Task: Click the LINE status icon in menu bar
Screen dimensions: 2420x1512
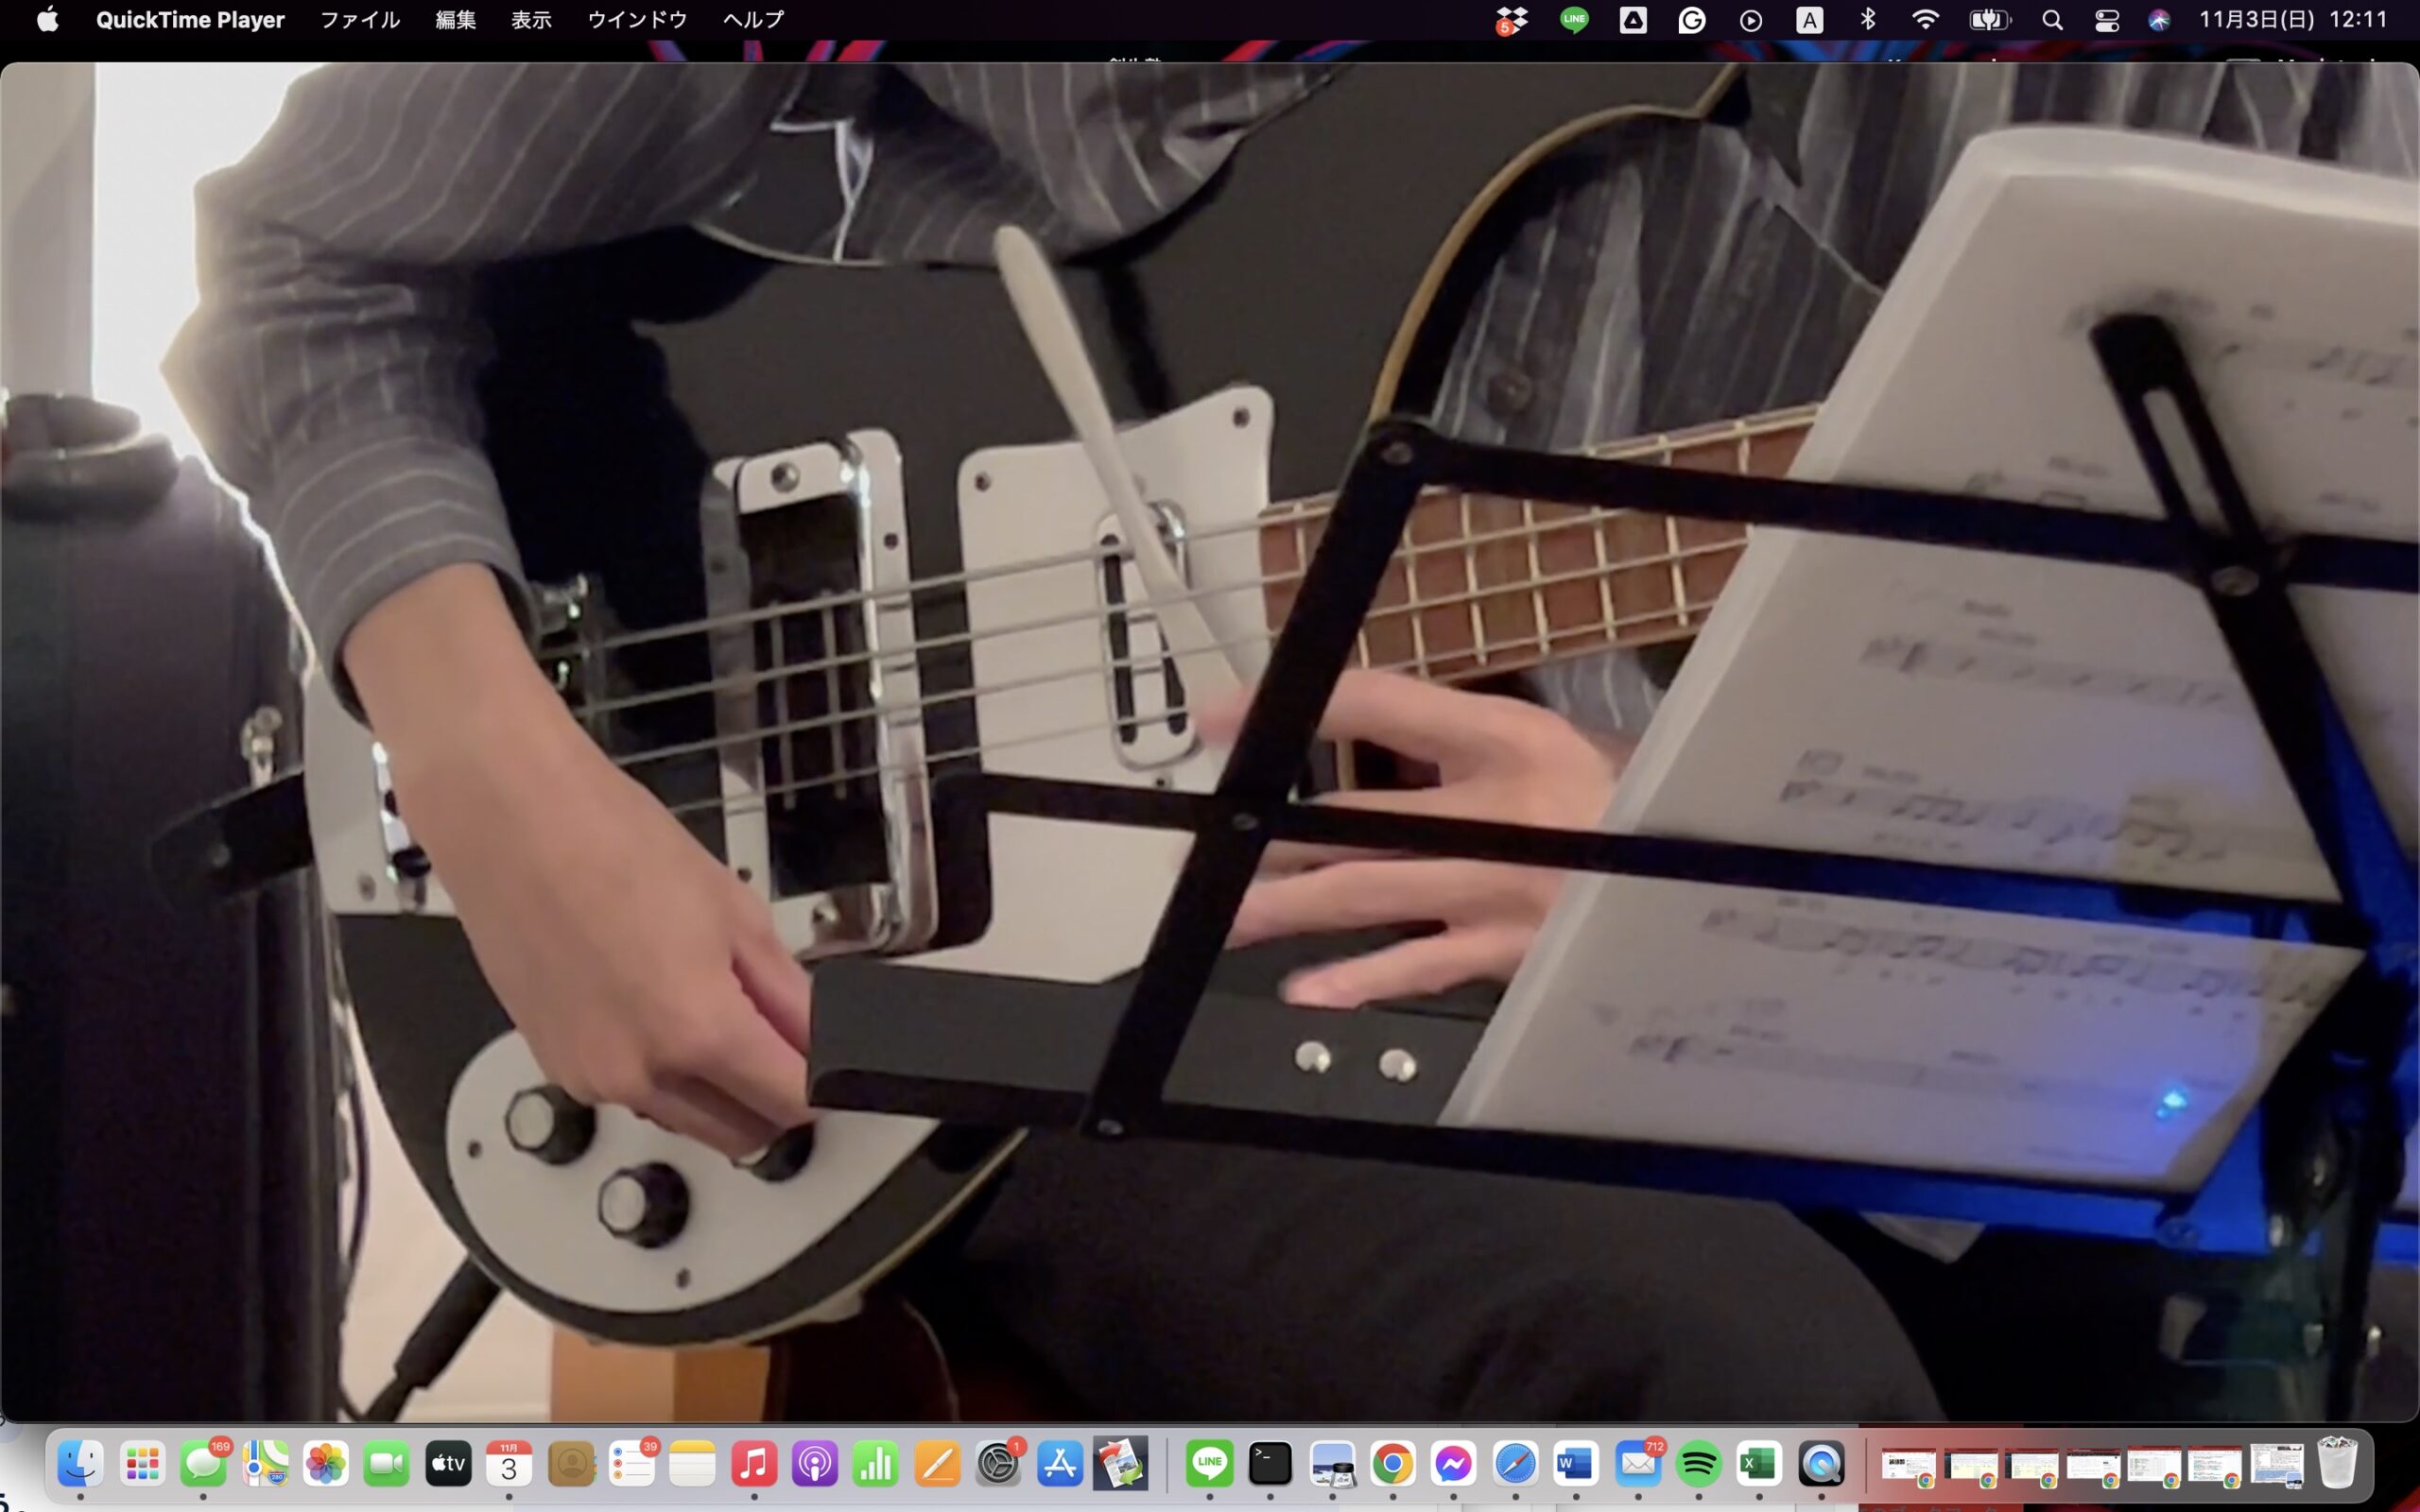Action: (x=1574, y=20)
